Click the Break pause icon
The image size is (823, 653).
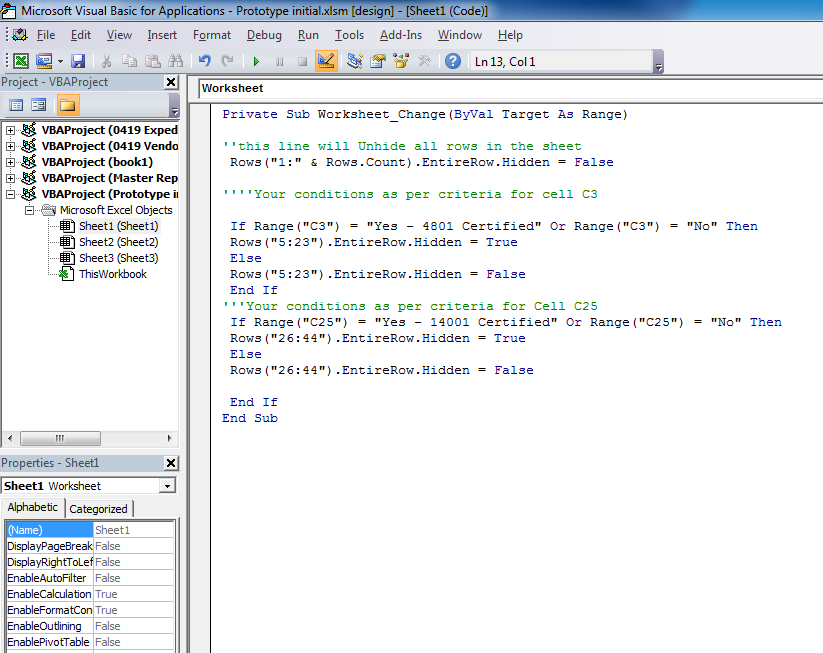click(x=279, y=61)
